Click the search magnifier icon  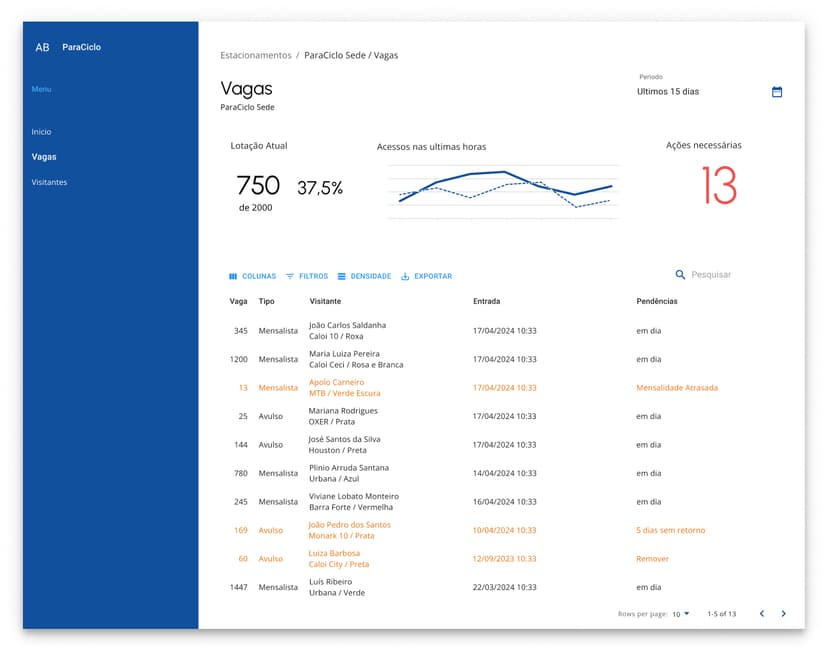coord(680,275)
